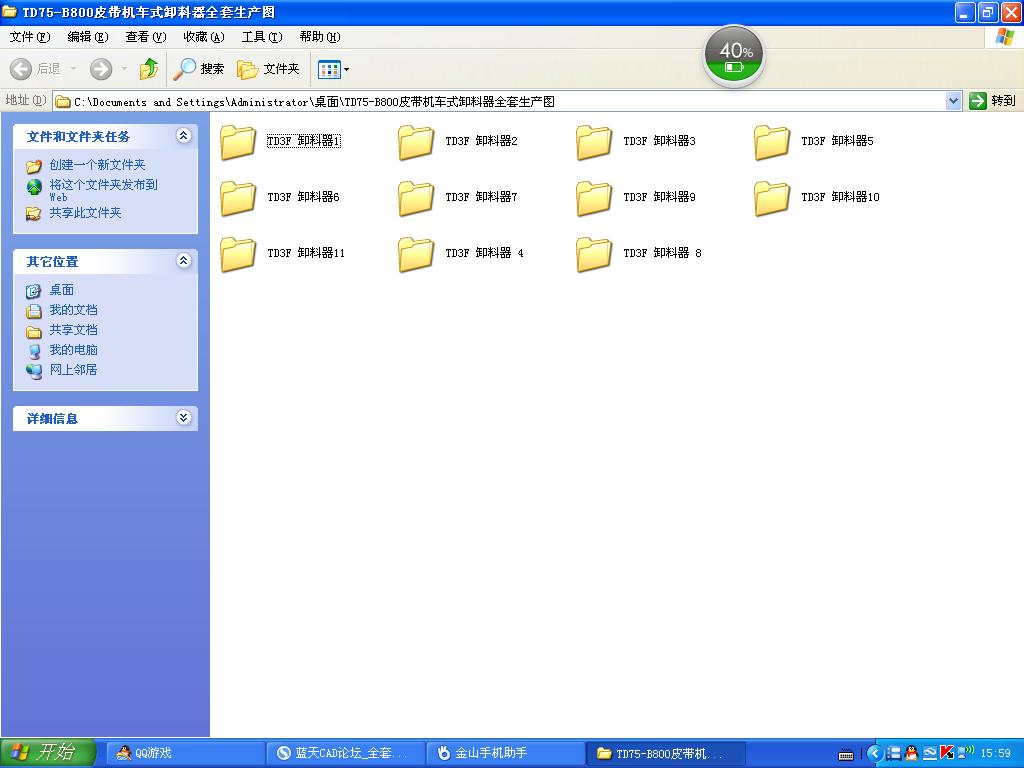Click the up-folder icon on the toolbar
Image resolution: width=1024 pixels, height=768 pixels.
pyautogui.click(x=148, y=69)
